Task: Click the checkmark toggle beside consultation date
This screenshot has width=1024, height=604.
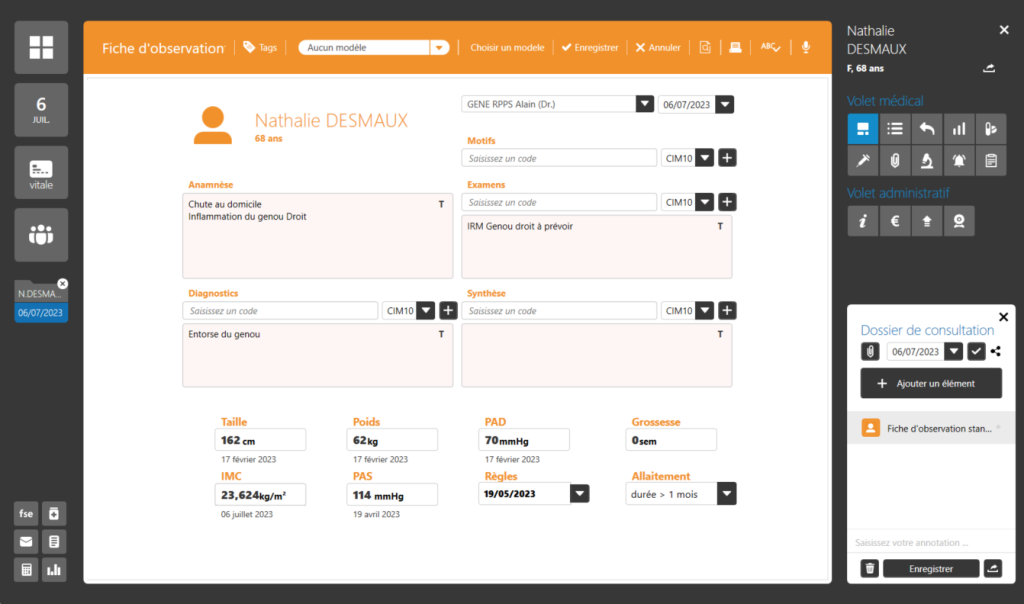Action: (977, 352)
